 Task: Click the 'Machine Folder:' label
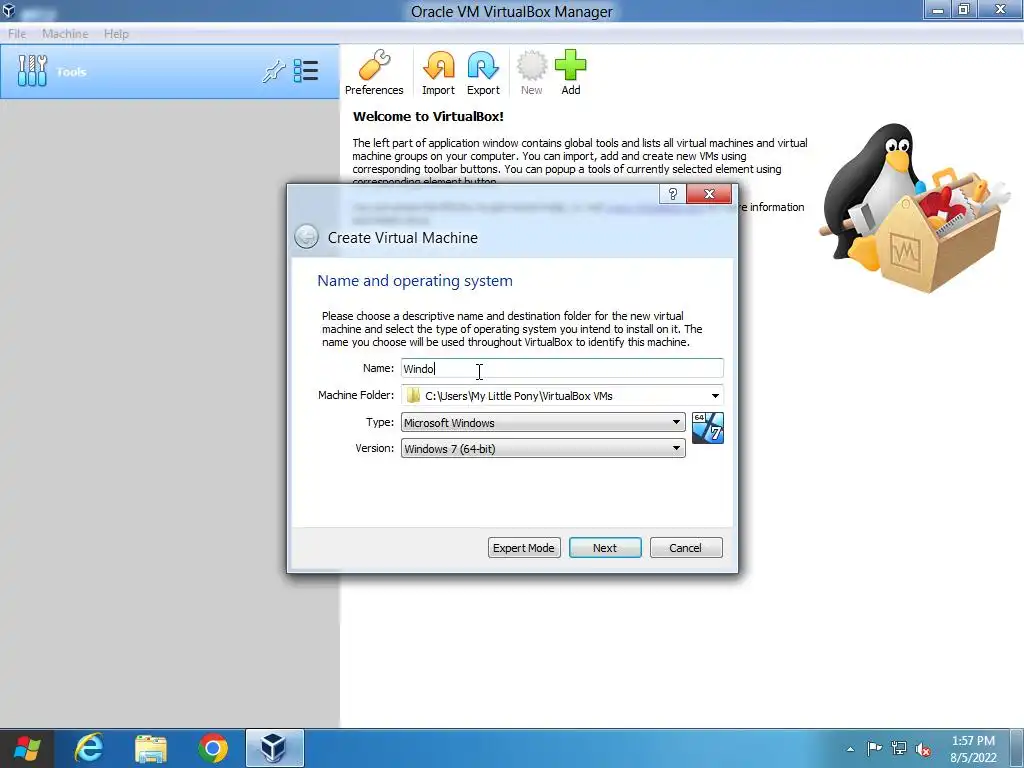(356, 395)
